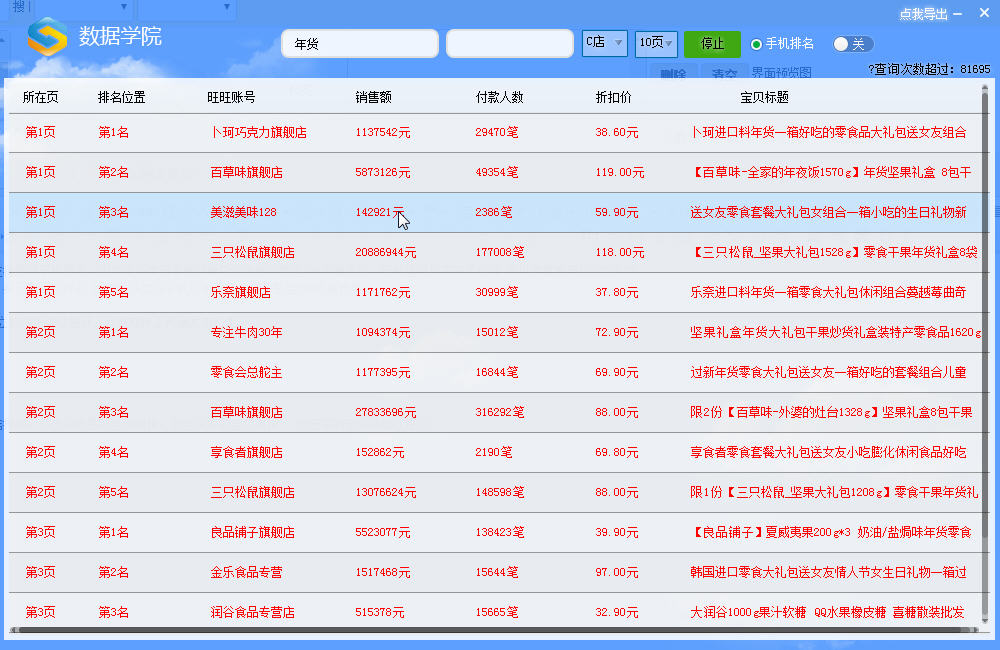Click the discount price 119.00元
The width and height of the screenshot is (1000, 650).
[x=619, y=172]
